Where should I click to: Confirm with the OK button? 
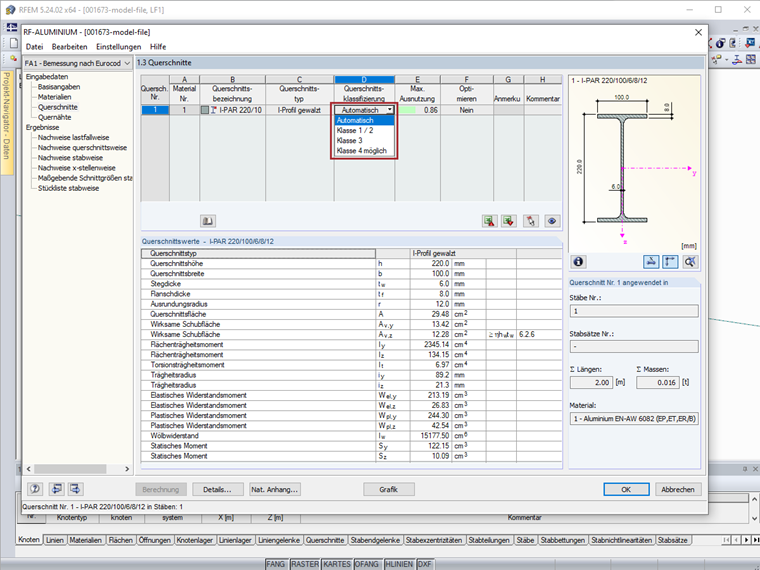[626, 489]
